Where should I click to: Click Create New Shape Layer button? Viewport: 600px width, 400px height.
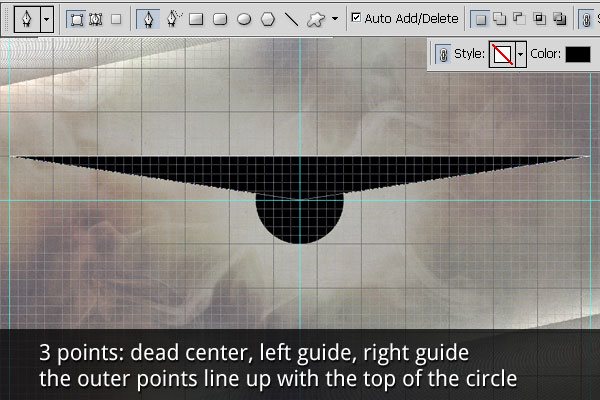click(x=480, y=18)
